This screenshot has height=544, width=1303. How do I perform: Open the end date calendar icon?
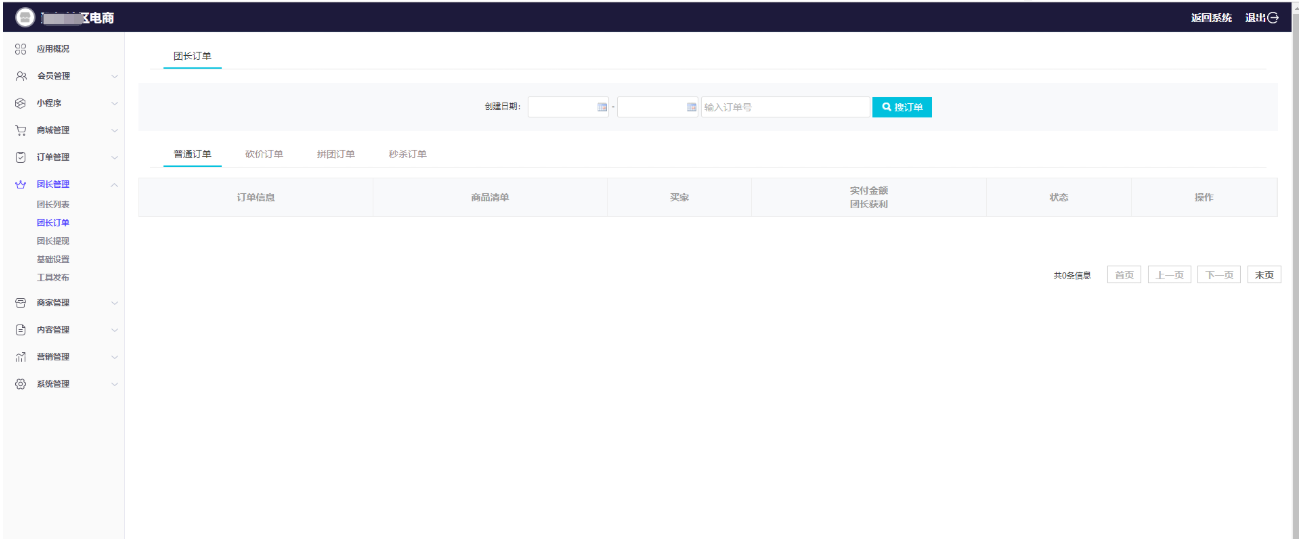click(691, 107)
